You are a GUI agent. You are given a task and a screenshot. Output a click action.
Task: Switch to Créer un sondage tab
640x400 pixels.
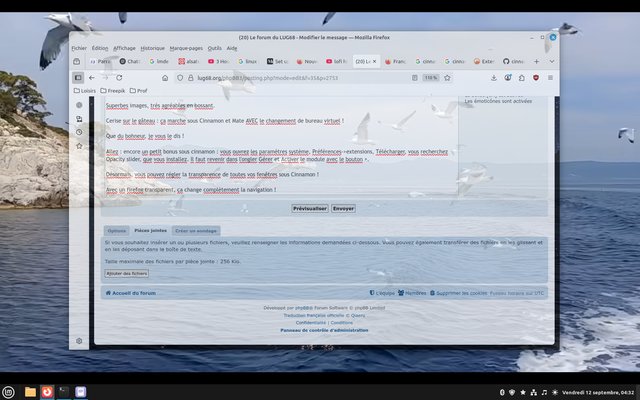pos(194,230)
